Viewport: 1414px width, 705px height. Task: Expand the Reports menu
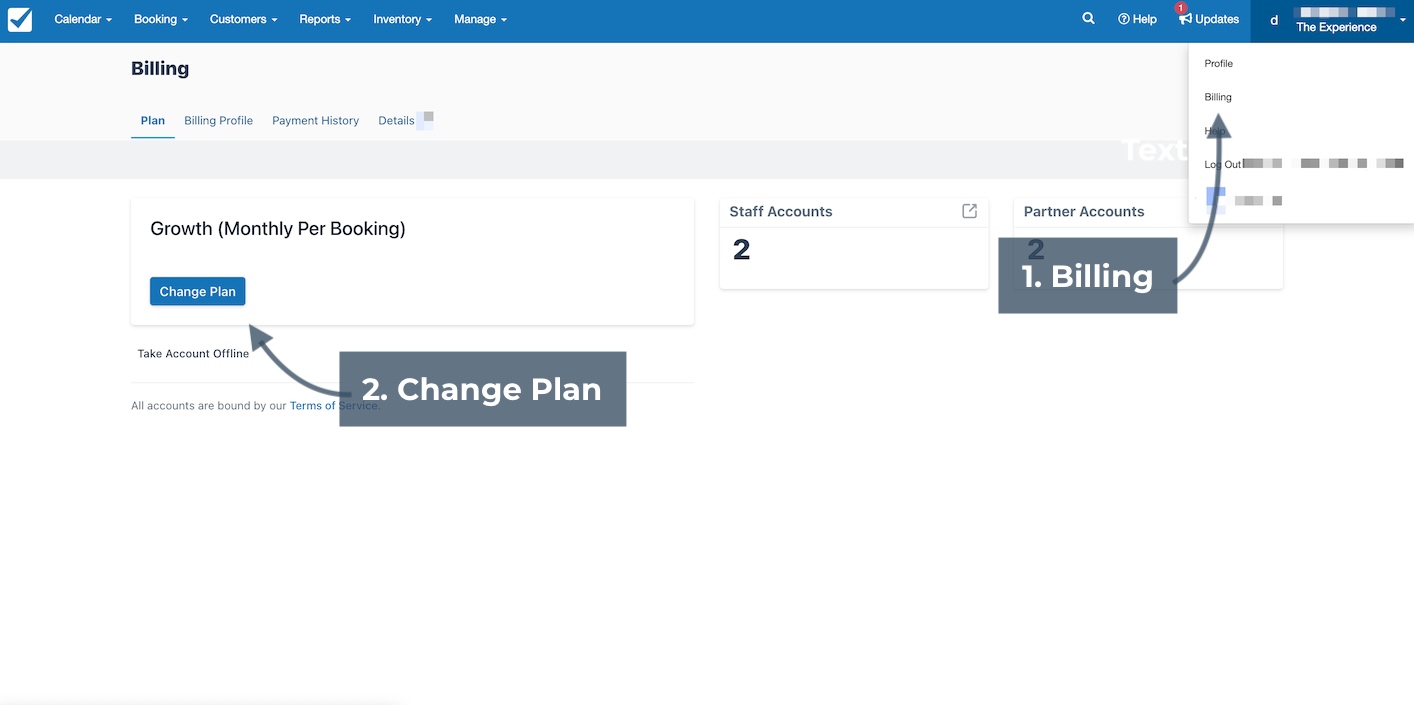point(325,19)
